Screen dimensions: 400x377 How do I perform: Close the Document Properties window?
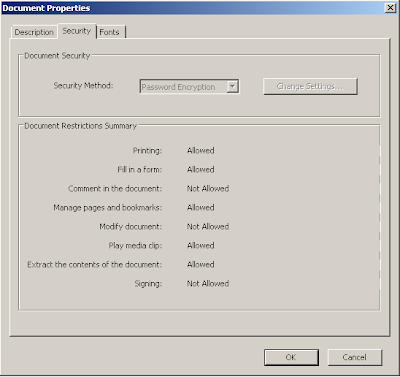pos(390,8)
